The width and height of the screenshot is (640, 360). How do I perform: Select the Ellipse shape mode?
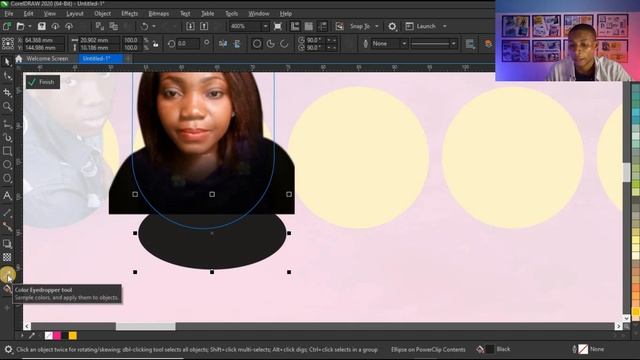click(257, 44)
